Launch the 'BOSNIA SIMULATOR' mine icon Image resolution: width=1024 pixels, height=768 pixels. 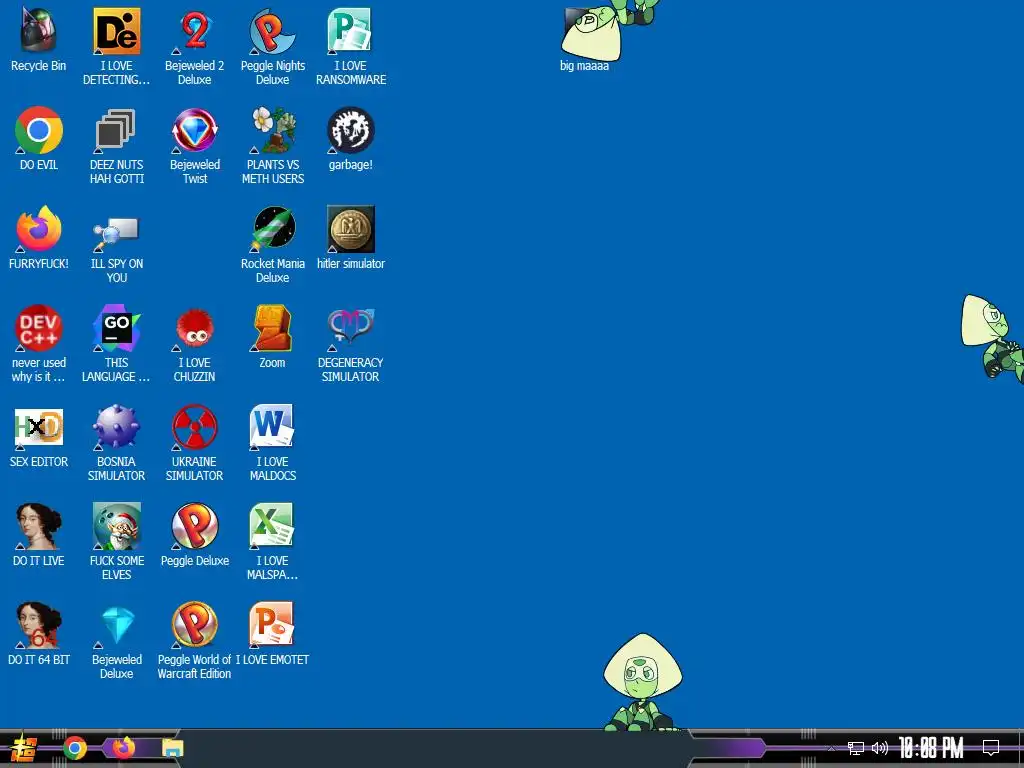pos(116,443)
